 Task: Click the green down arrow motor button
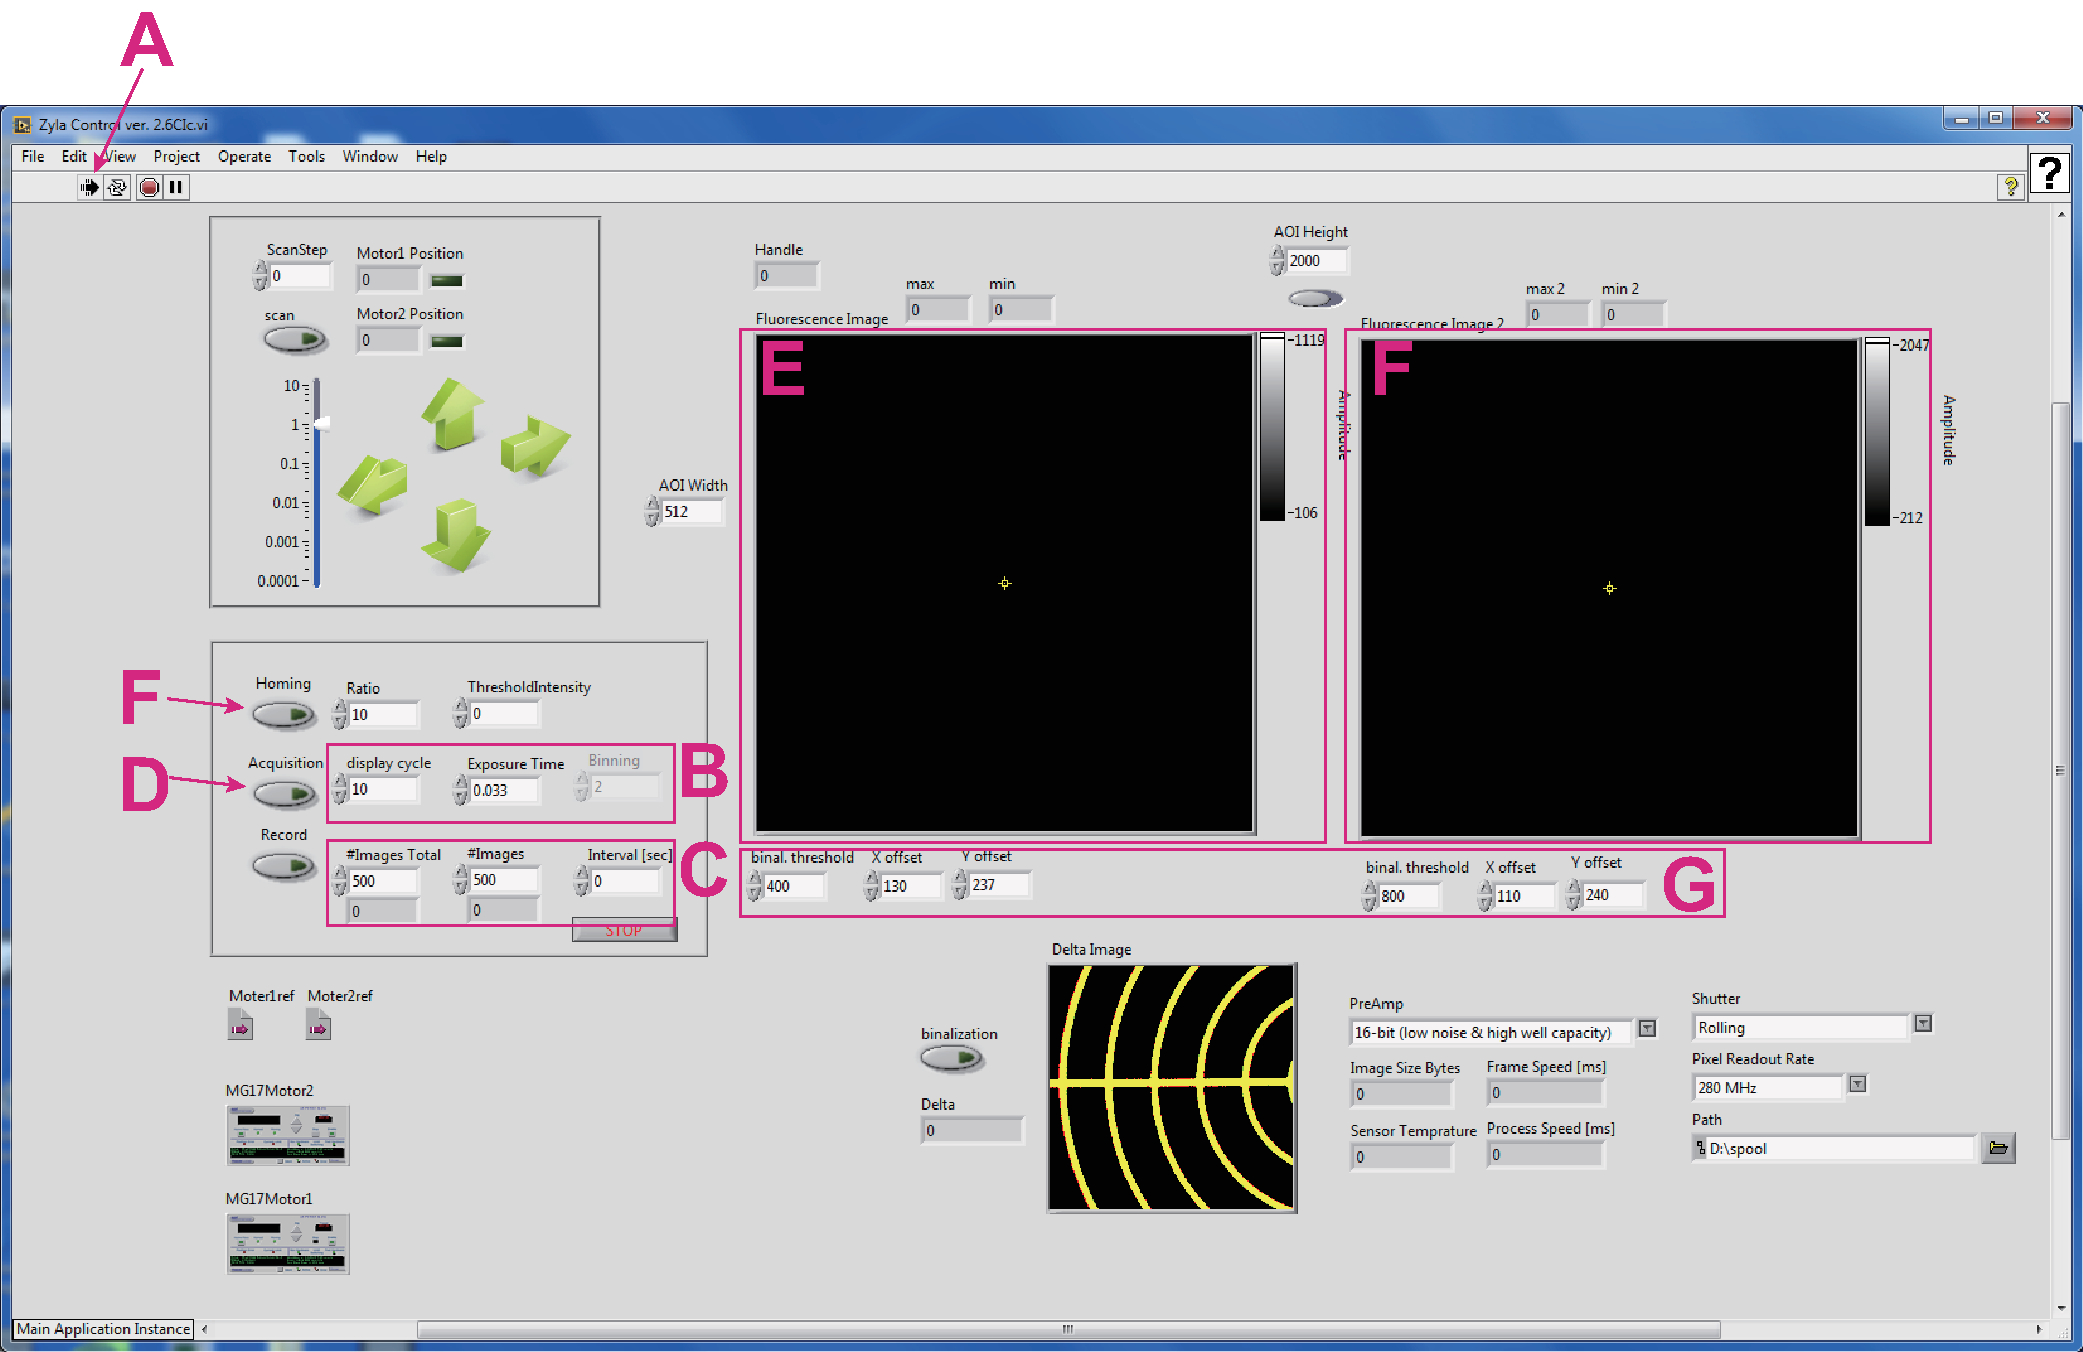(456, 535)
